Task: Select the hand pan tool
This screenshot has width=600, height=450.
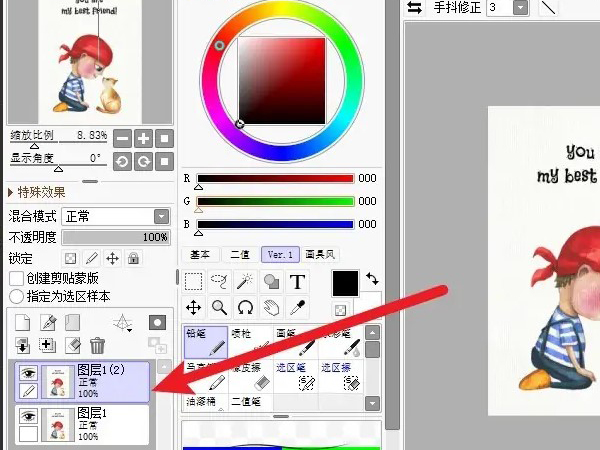Action: pos(271,308)
